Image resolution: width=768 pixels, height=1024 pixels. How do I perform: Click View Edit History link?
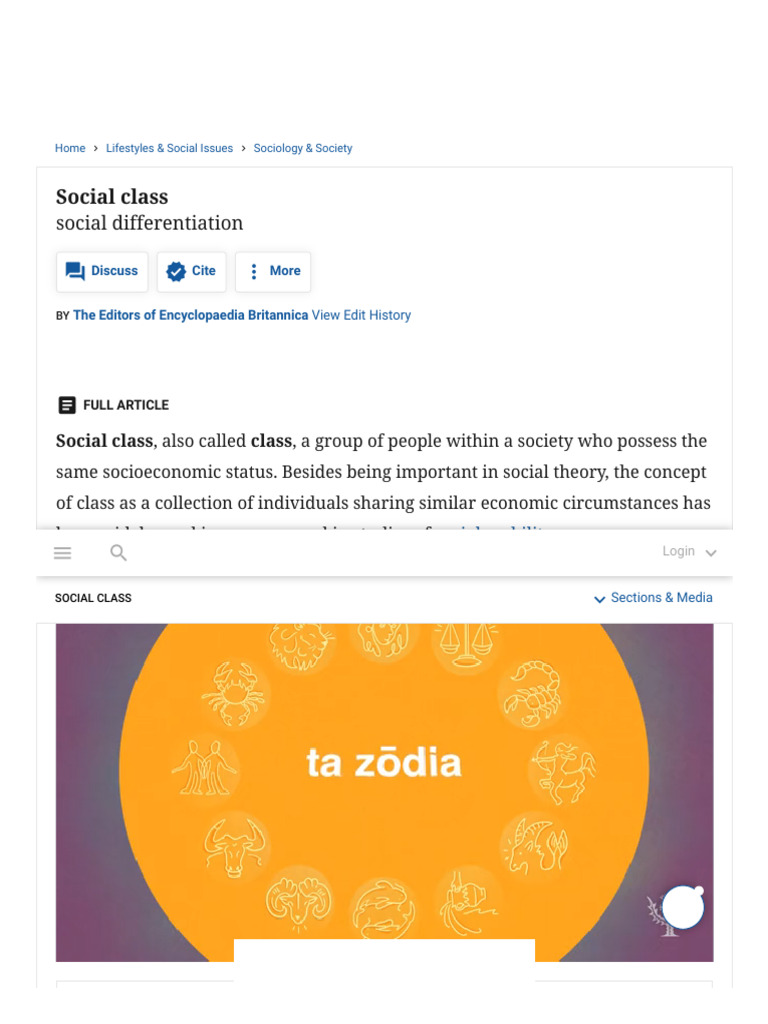coord(361,315)
